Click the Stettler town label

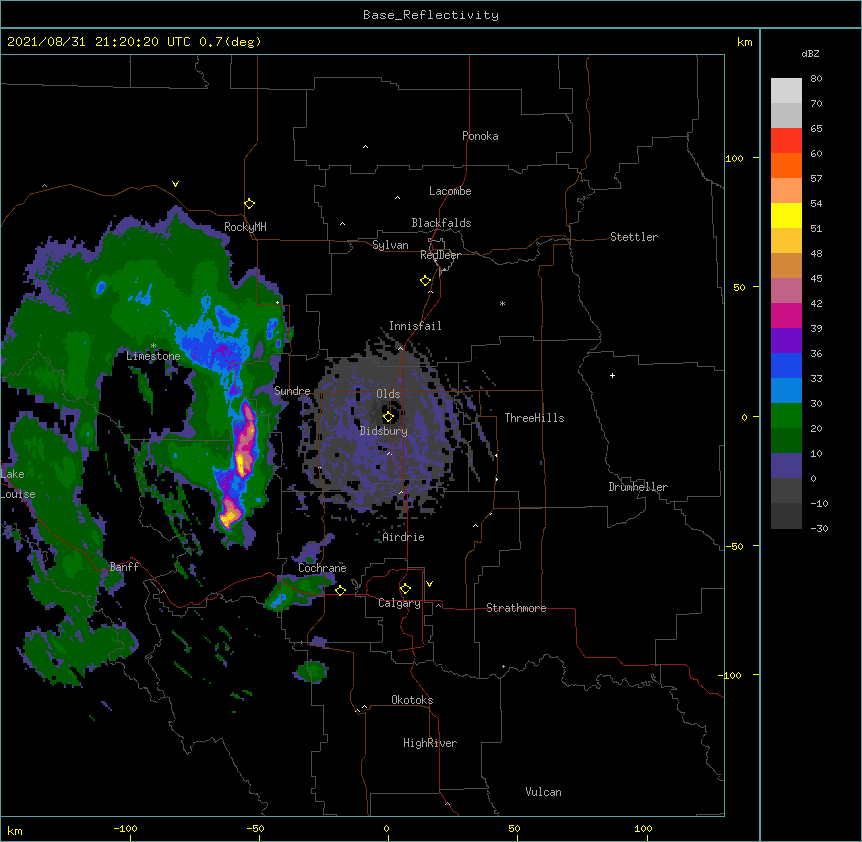click(x=634, y=237)
